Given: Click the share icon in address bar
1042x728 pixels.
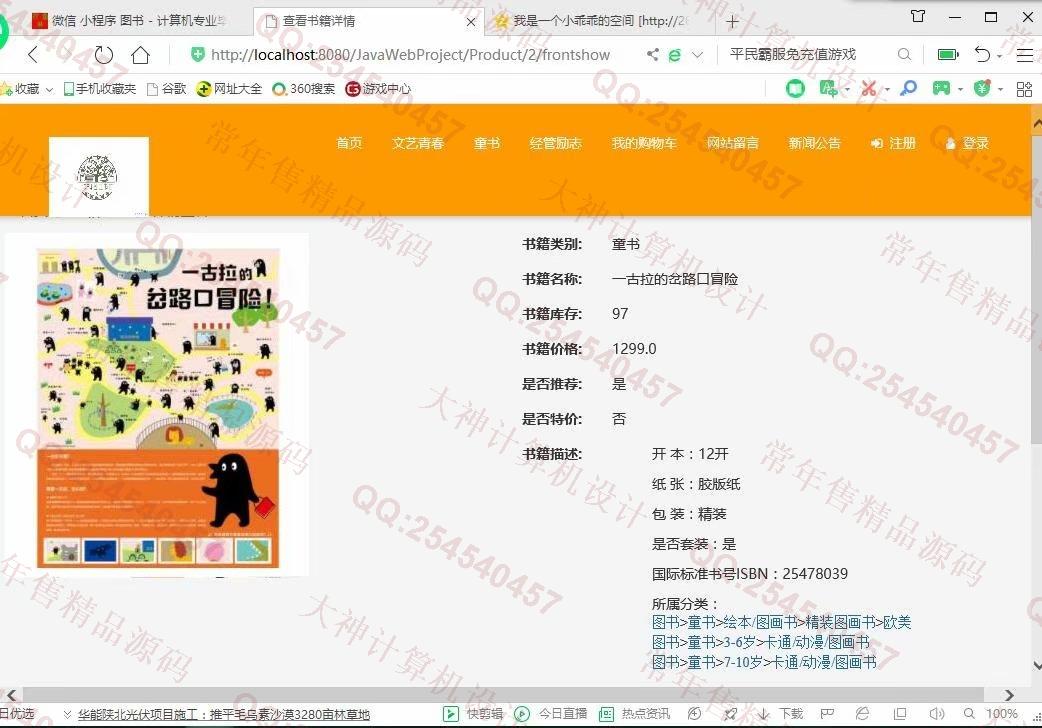Looking at the screenshot, I should click(x=653, y=55).
